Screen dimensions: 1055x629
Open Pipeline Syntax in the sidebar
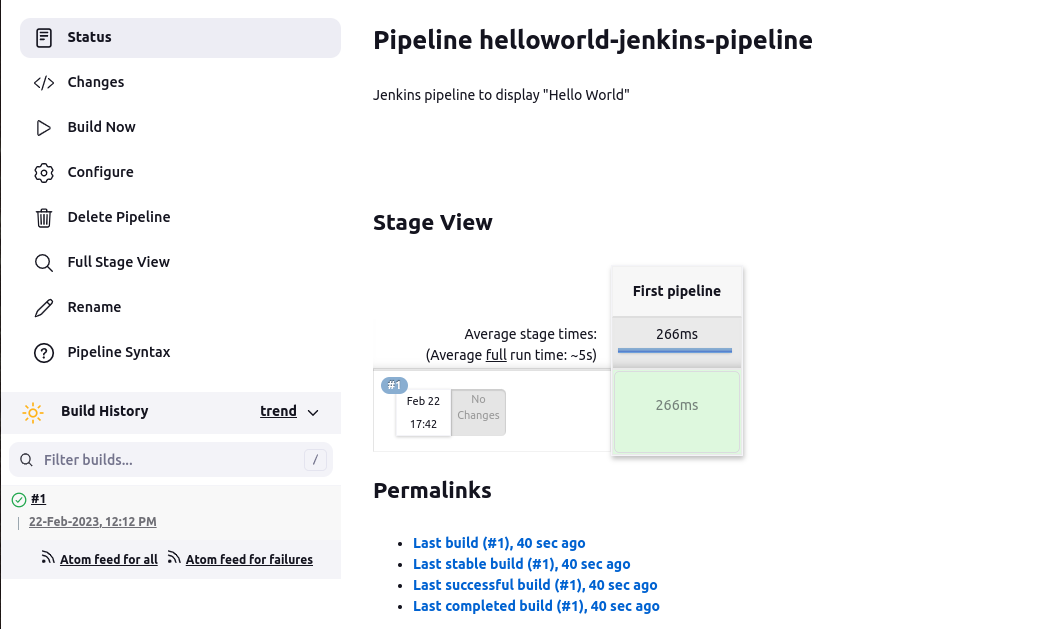coord(180,353)
